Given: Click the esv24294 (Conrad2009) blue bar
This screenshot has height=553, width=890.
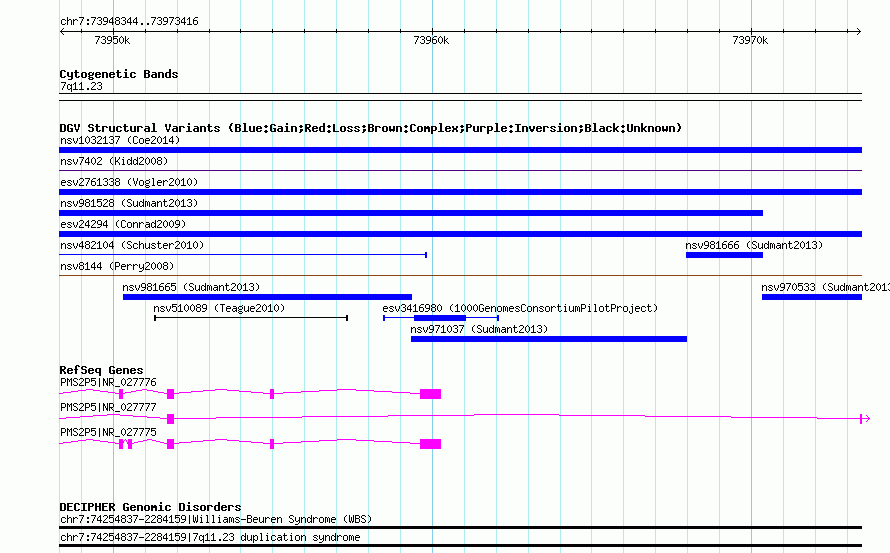Looking at the screenshot, I should [x=460, y=234].
